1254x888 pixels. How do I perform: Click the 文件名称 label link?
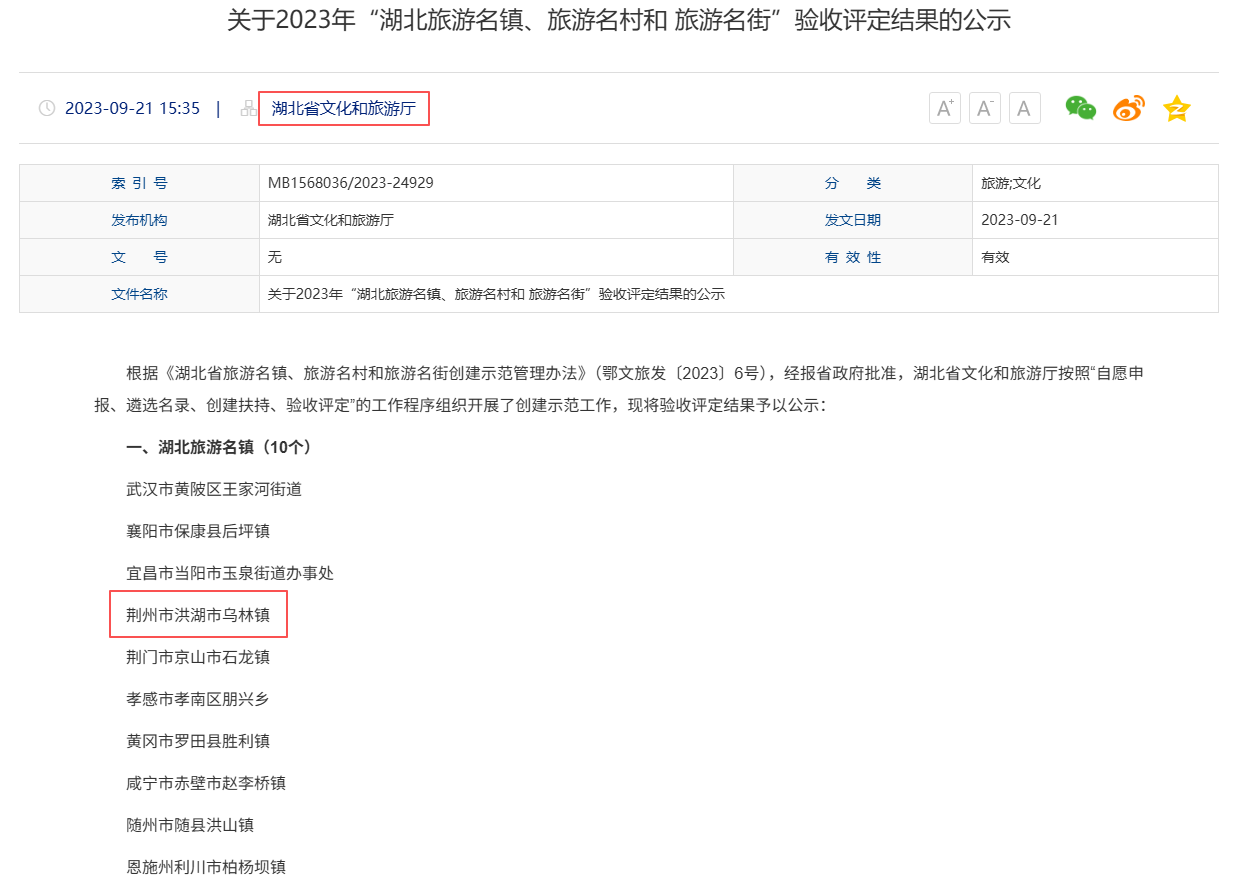pos(139,293)
